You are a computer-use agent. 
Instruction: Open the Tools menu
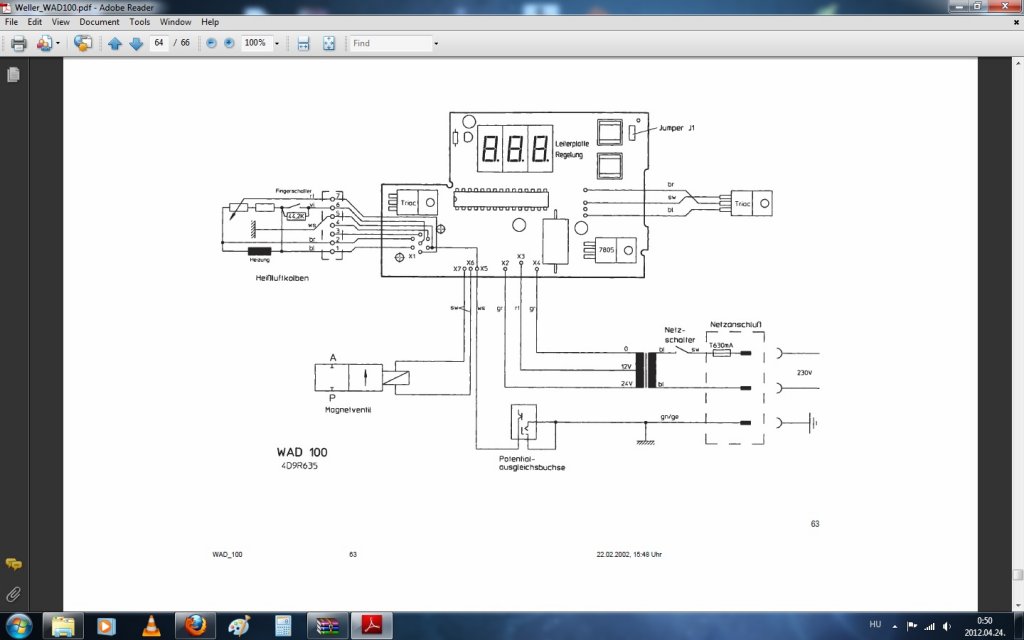point(140,22)
